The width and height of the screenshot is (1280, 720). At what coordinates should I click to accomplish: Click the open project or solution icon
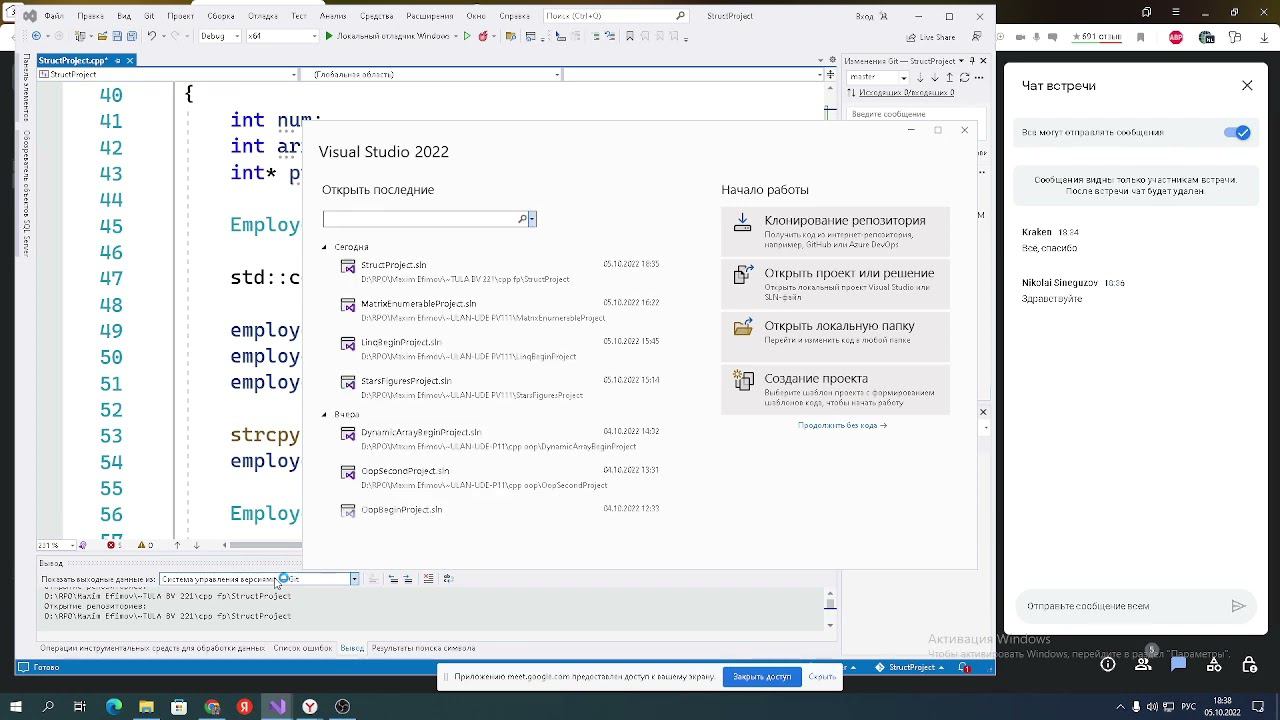pos(742,275)
